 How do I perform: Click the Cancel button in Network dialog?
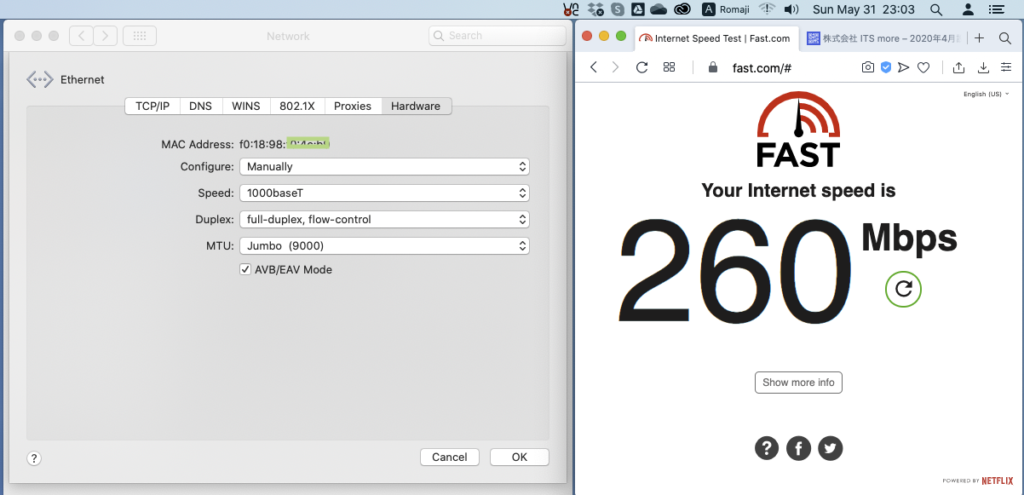point(449,457)
